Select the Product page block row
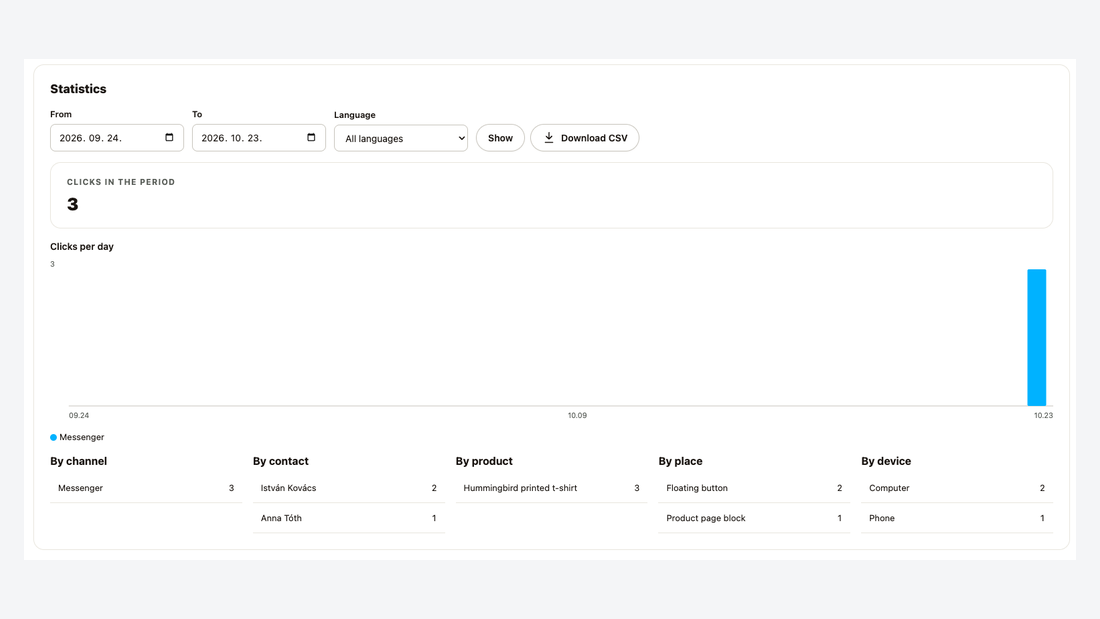Image resolution: width=1100 pixels, height=619 pixels. [754, 518]
